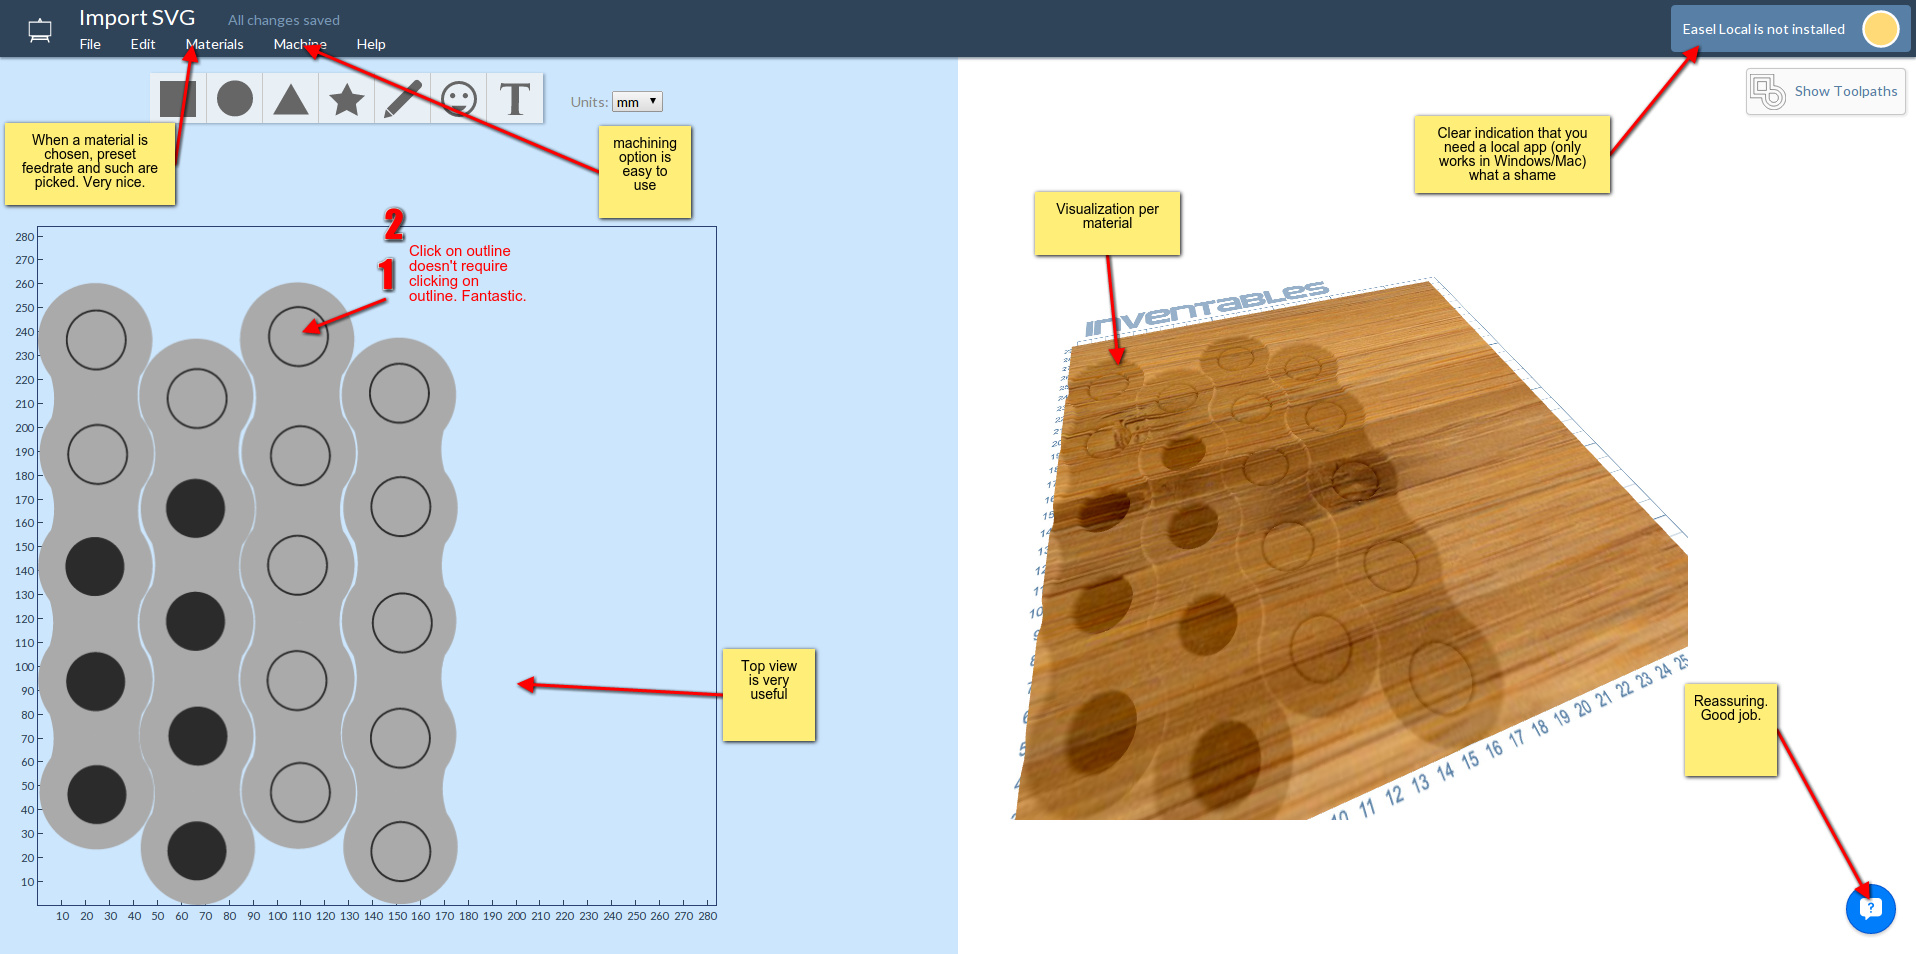Click the Easel logo icon
The height and width of the screenshot is (954, 1916).
tap(40, 30)
